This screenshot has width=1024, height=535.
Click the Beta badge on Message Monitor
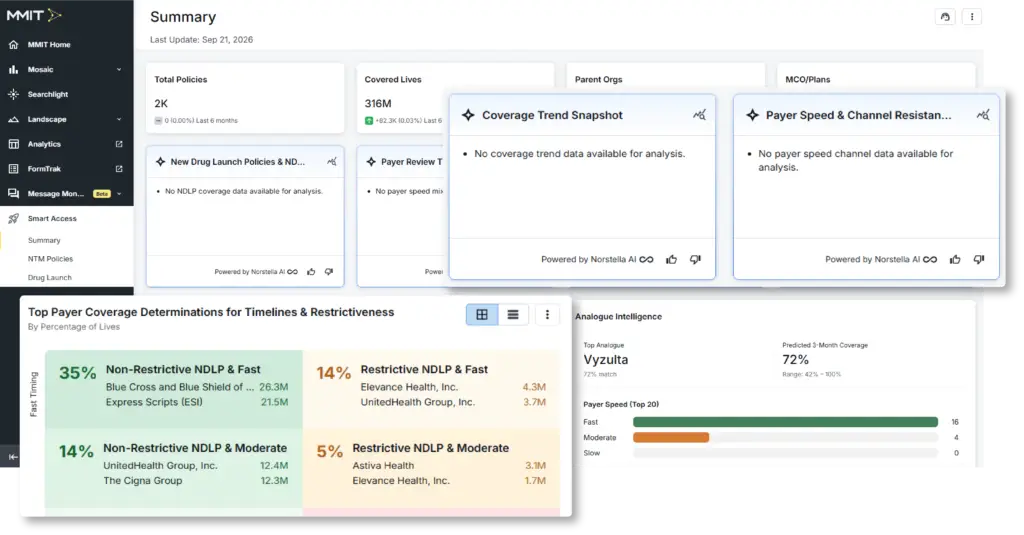[101, 193]
